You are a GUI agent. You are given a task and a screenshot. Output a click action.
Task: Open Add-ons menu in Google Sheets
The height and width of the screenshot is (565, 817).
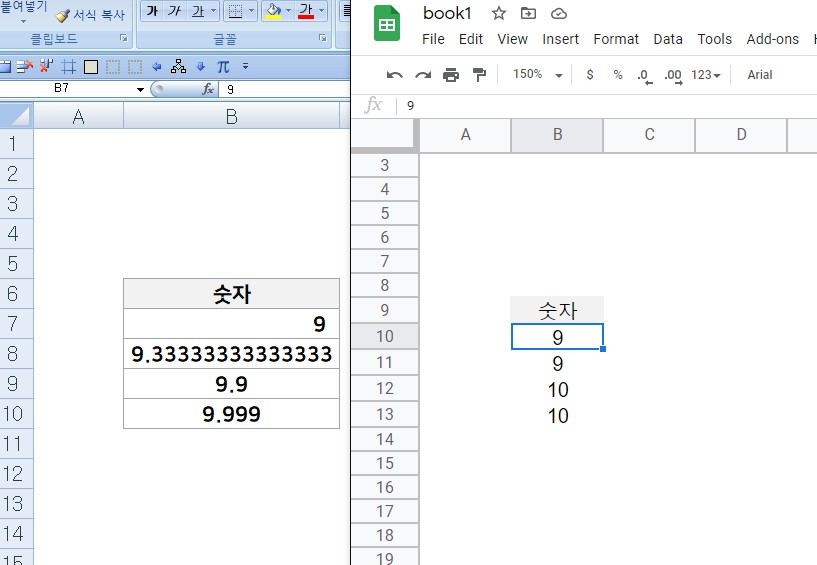point(772,39)
